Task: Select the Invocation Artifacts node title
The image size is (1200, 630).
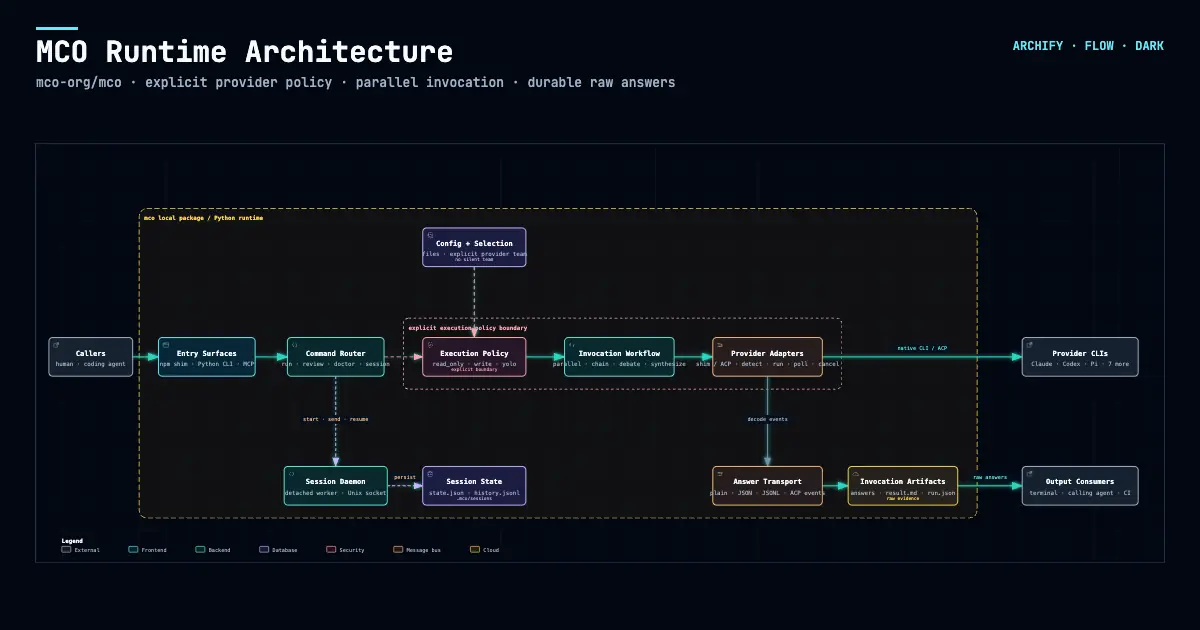Action: (903, 482)
